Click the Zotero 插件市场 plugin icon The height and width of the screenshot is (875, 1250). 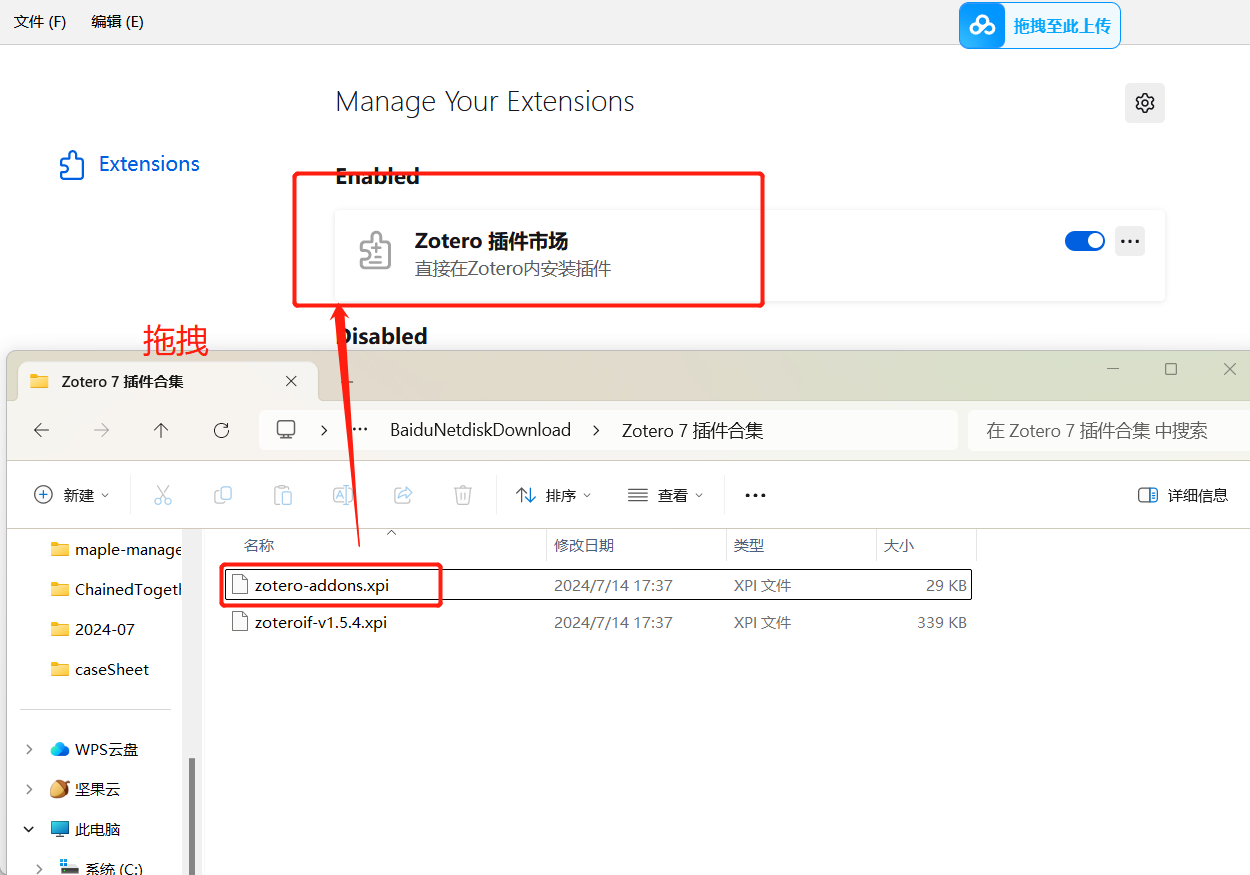[x=375, y=250]
